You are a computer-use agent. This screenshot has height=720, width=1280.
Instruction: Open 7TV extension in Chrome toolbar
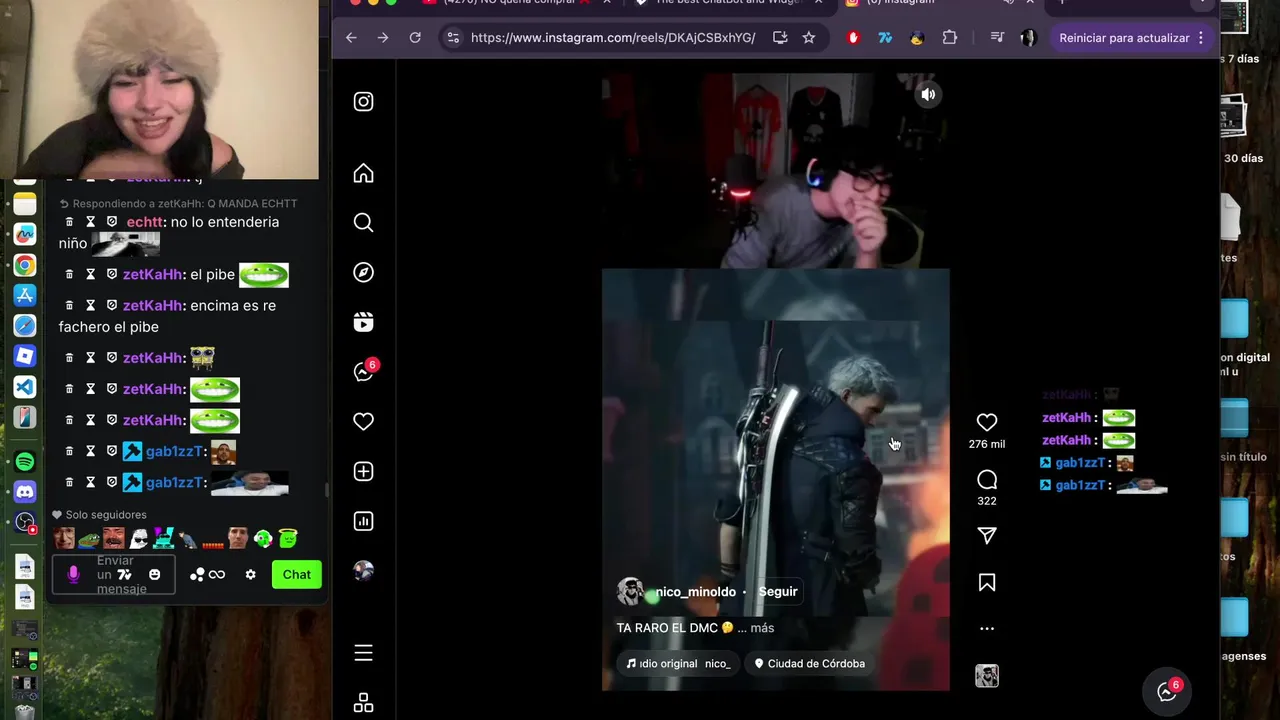click(885, 38)
